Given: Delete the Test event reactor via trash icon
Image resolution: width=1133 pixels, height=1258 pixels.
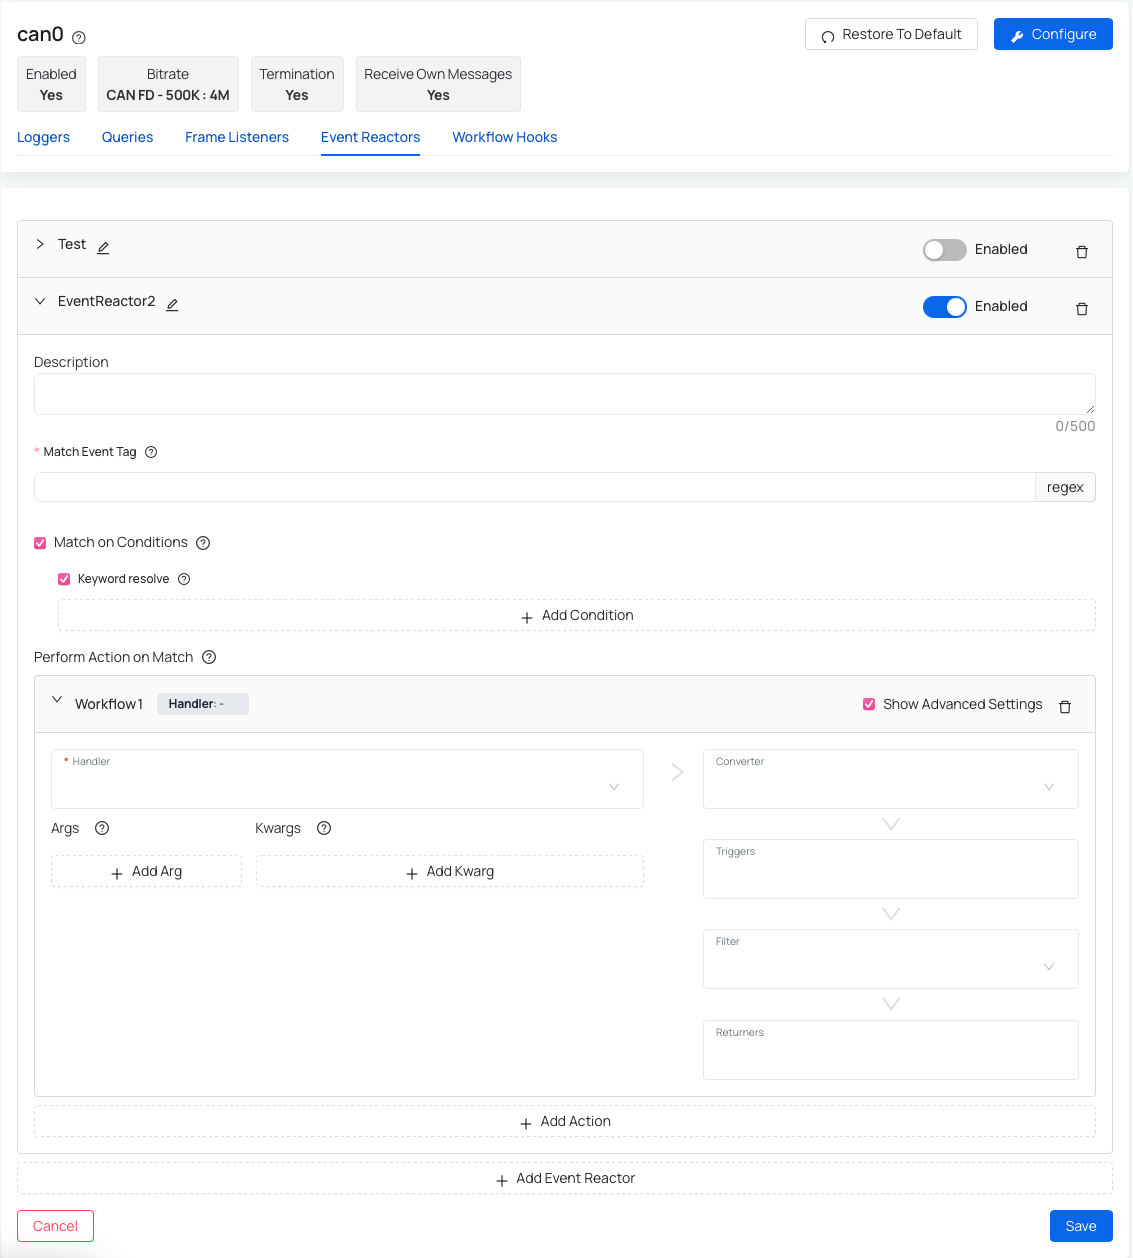Looking at the screenshot, I should click(x=1081, y=251).
